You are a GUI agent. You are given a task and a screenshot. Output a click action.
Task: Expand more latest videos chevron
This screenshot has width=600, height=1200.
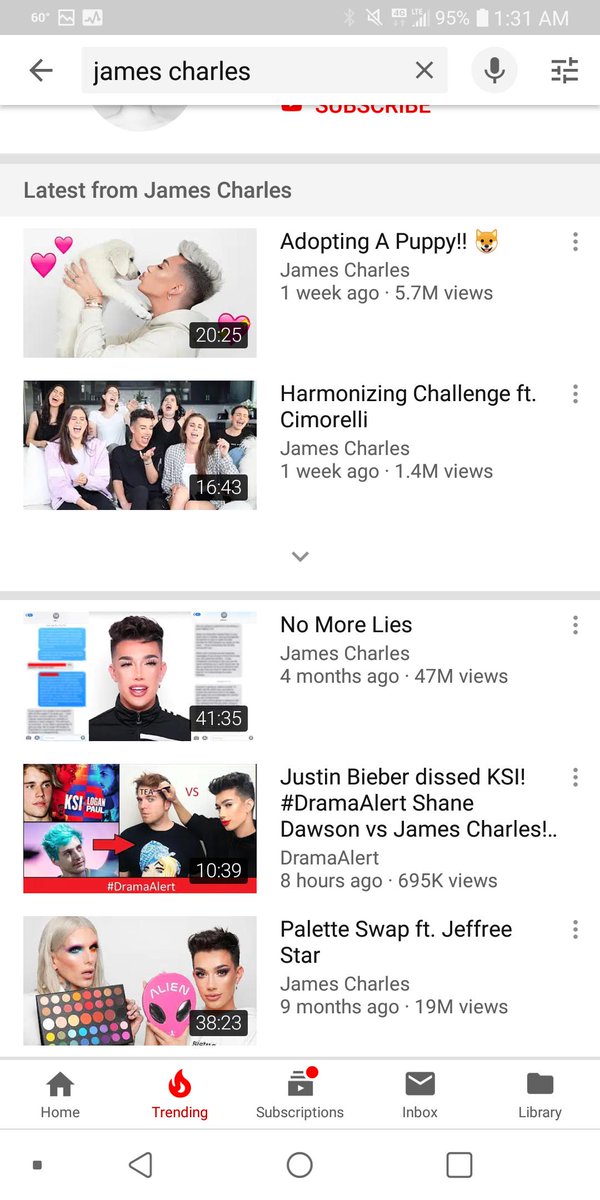tap(300, 556)
